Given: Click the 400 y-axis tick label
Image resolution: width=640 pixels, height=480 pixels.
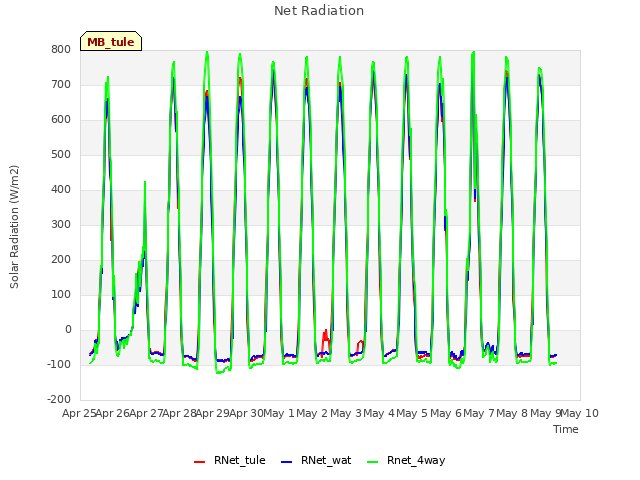Looking at the screenshot, I should [61, 189].
